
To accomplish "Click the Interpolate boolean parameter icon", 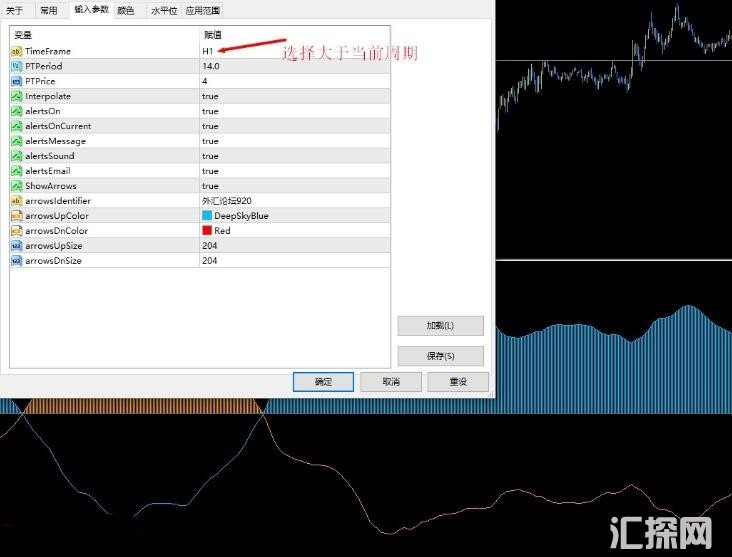I will pos(16,96).
